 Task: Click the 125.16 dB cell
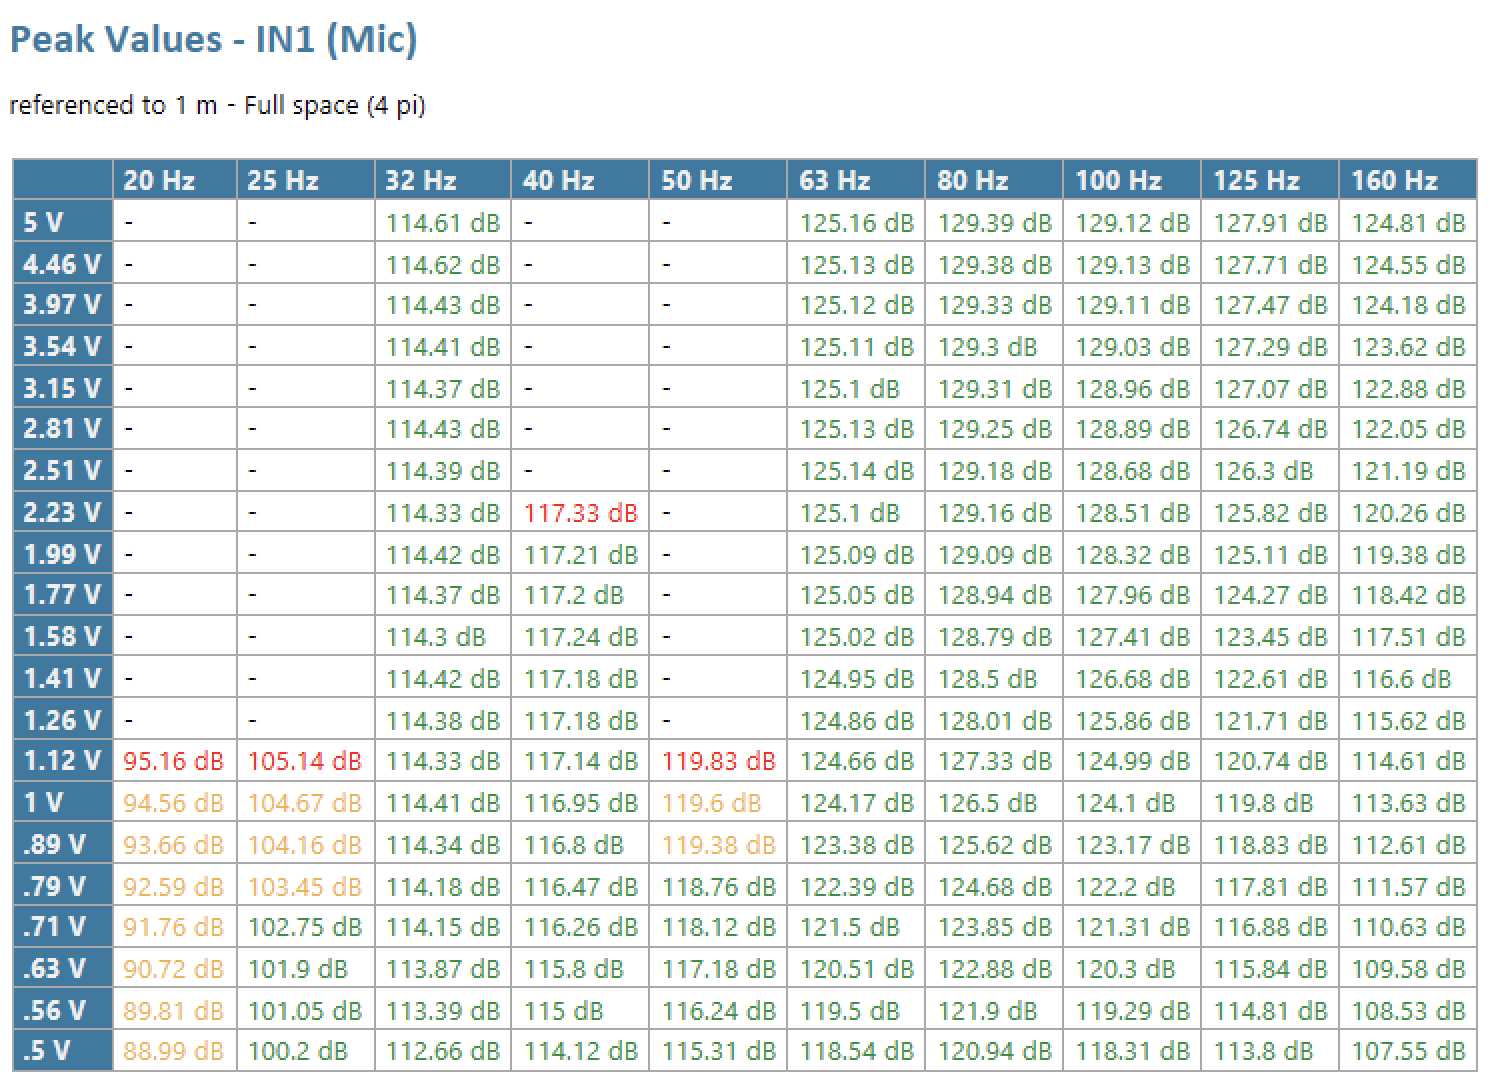tap(856, 223)
